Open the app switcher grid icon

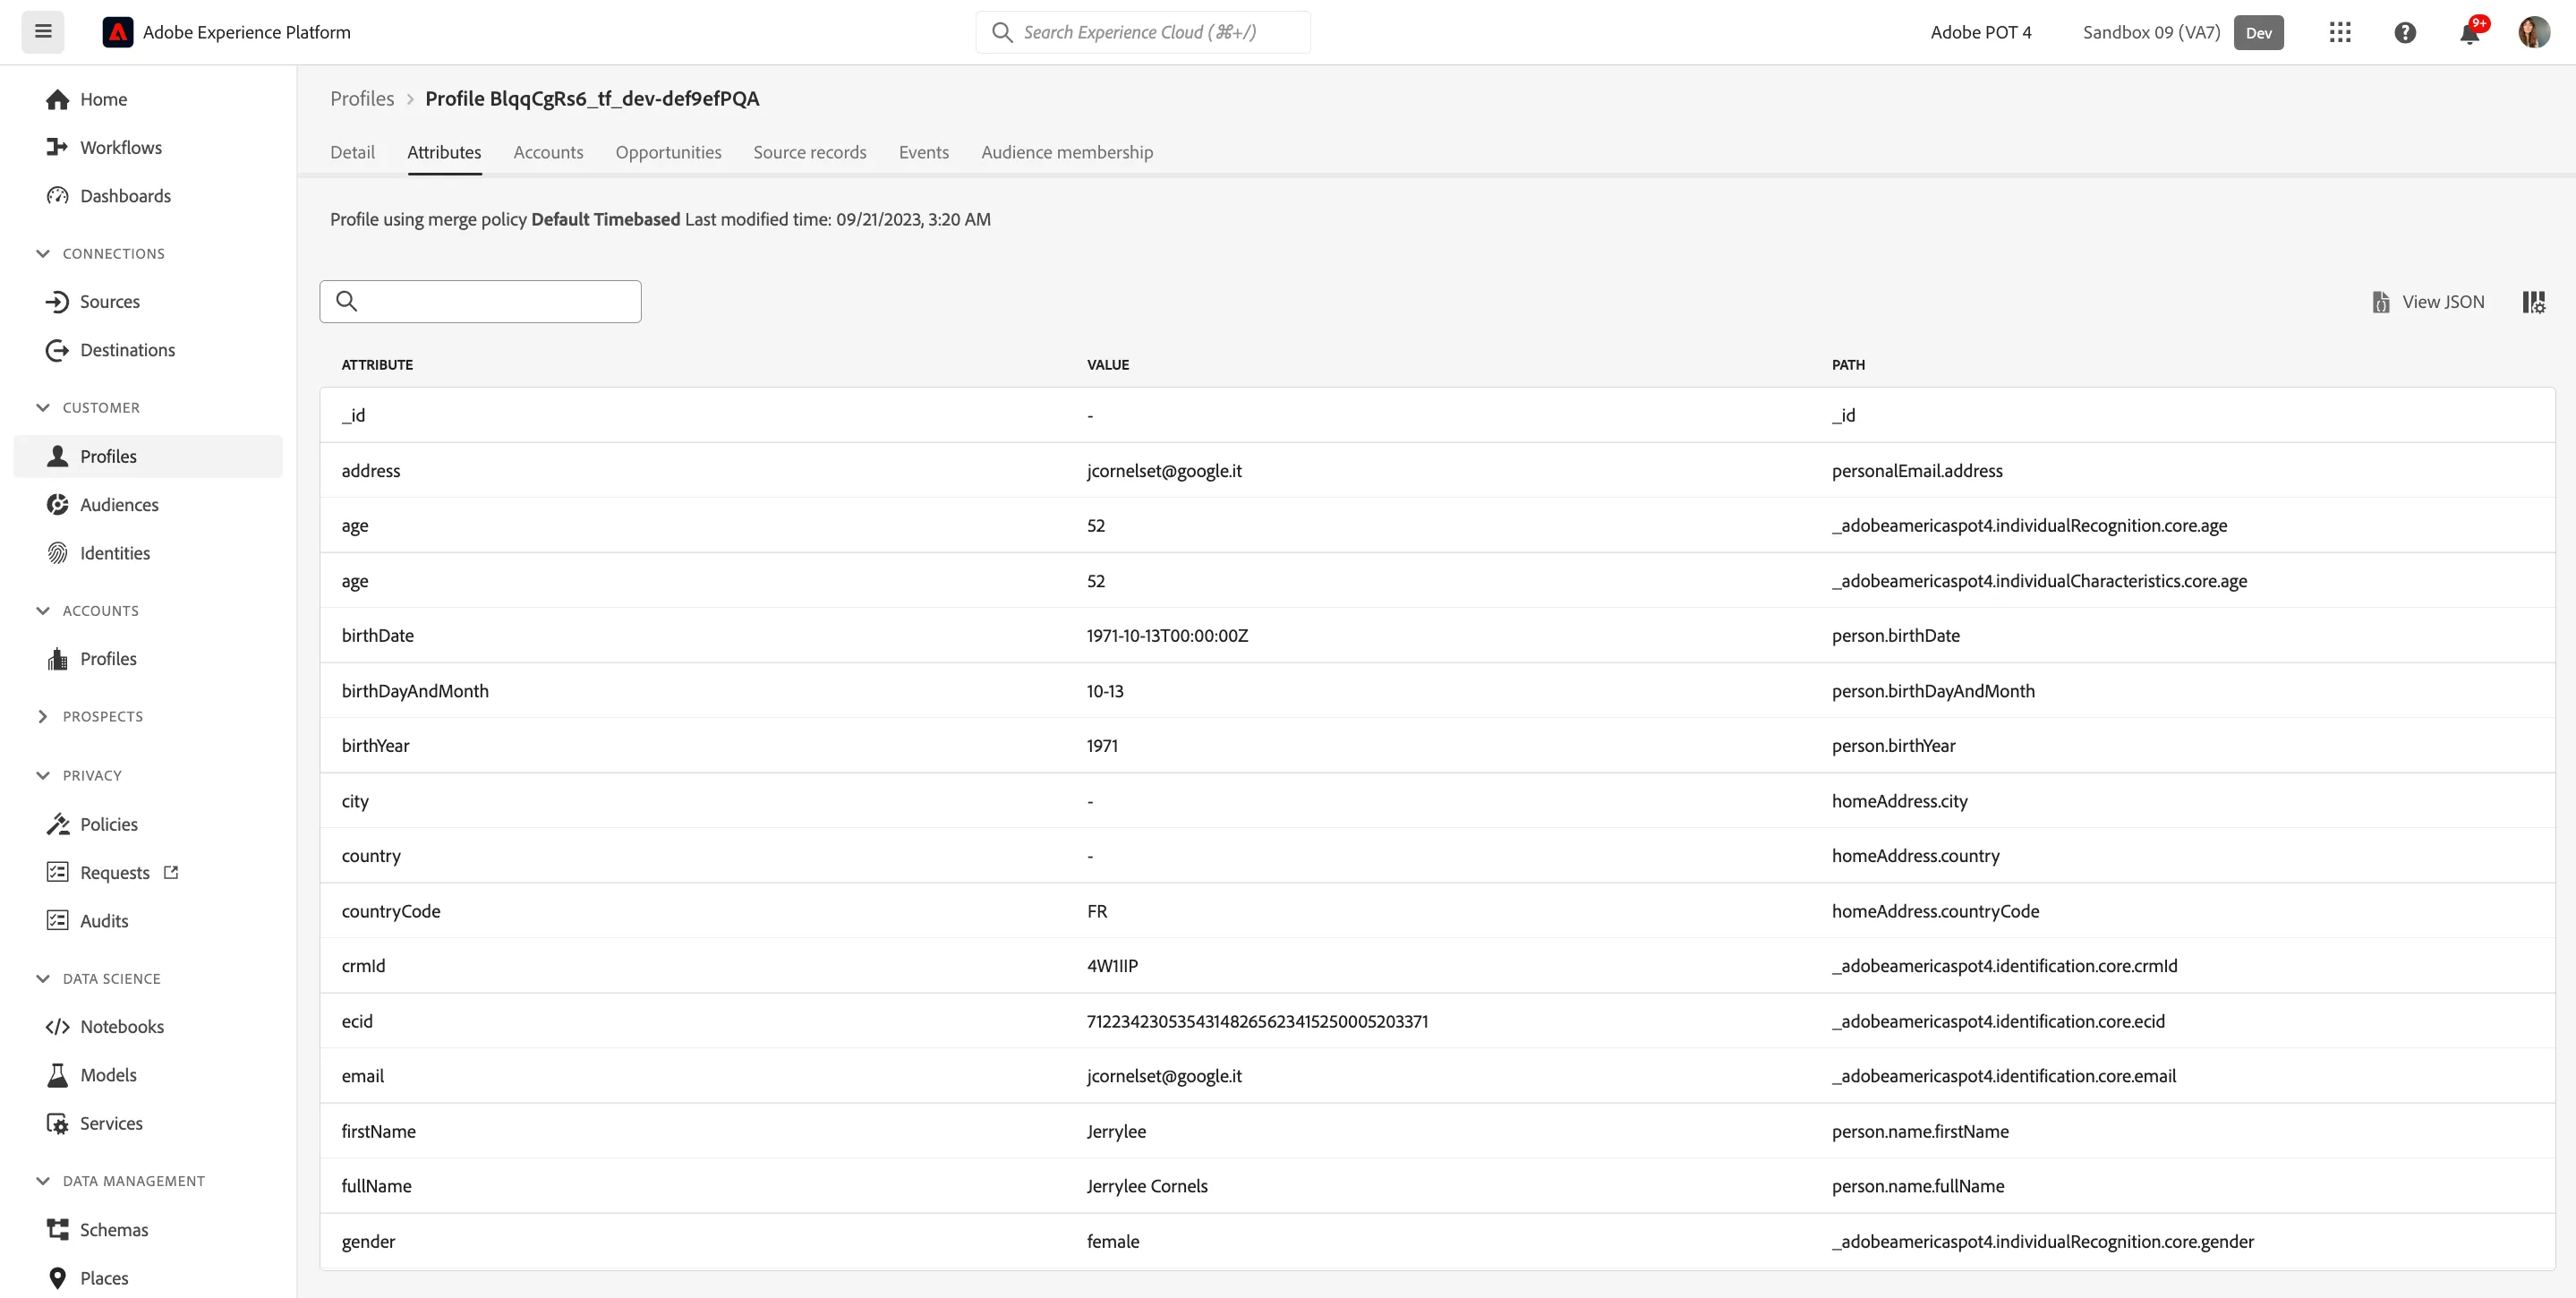click(x=2340, y=32)
